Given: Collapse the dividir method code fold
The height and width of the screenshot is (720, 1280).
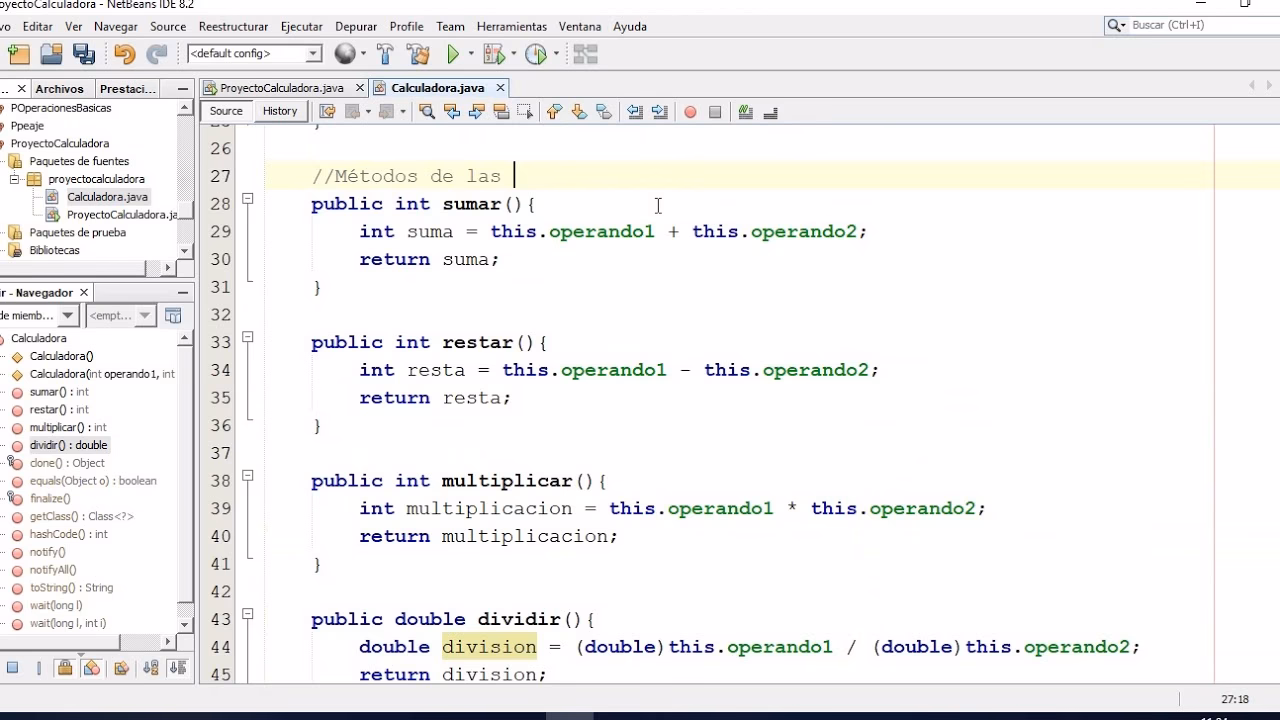Looking at the screenshot, I should (x=248, y=615).
